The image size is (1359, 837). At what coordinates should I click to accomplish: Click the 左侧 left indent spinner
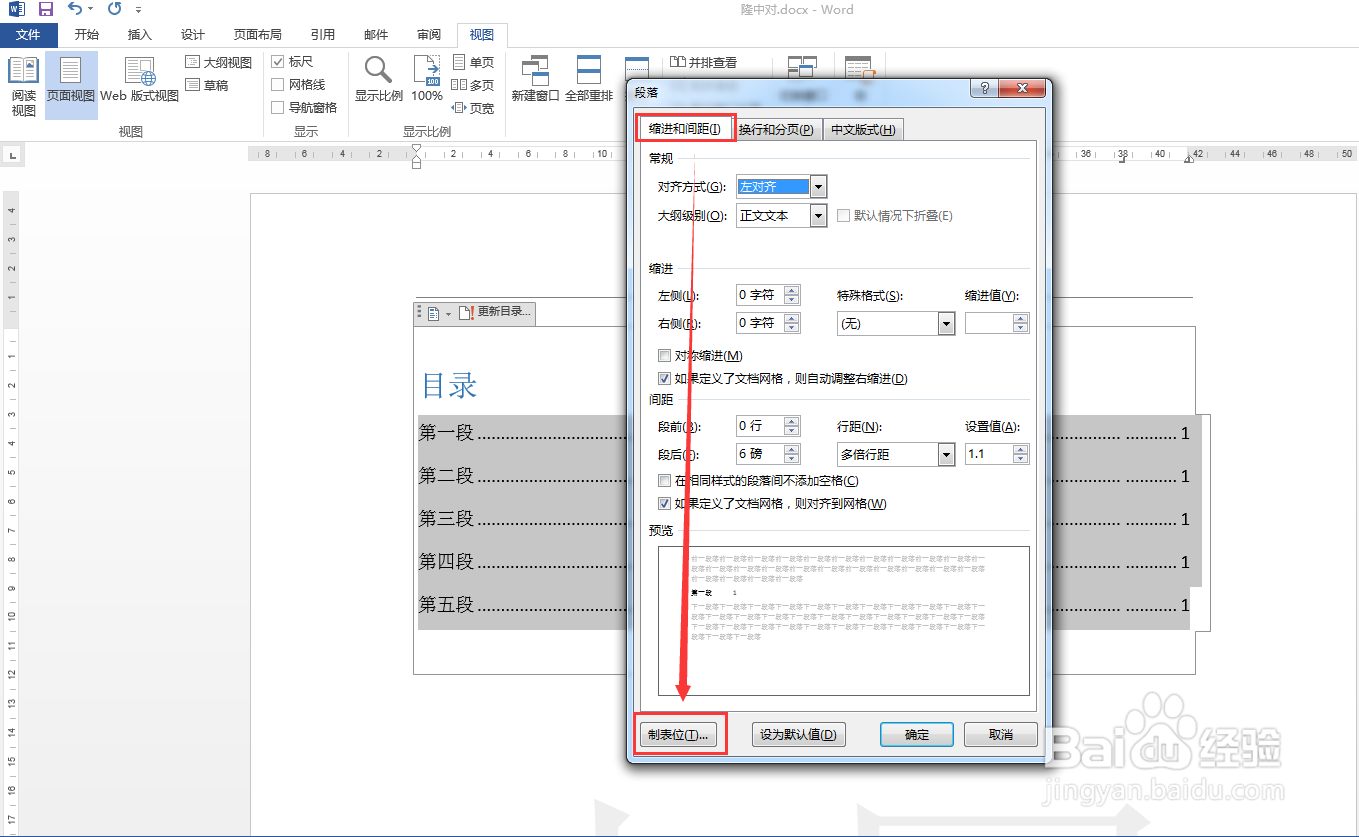[x=792, y=295]
